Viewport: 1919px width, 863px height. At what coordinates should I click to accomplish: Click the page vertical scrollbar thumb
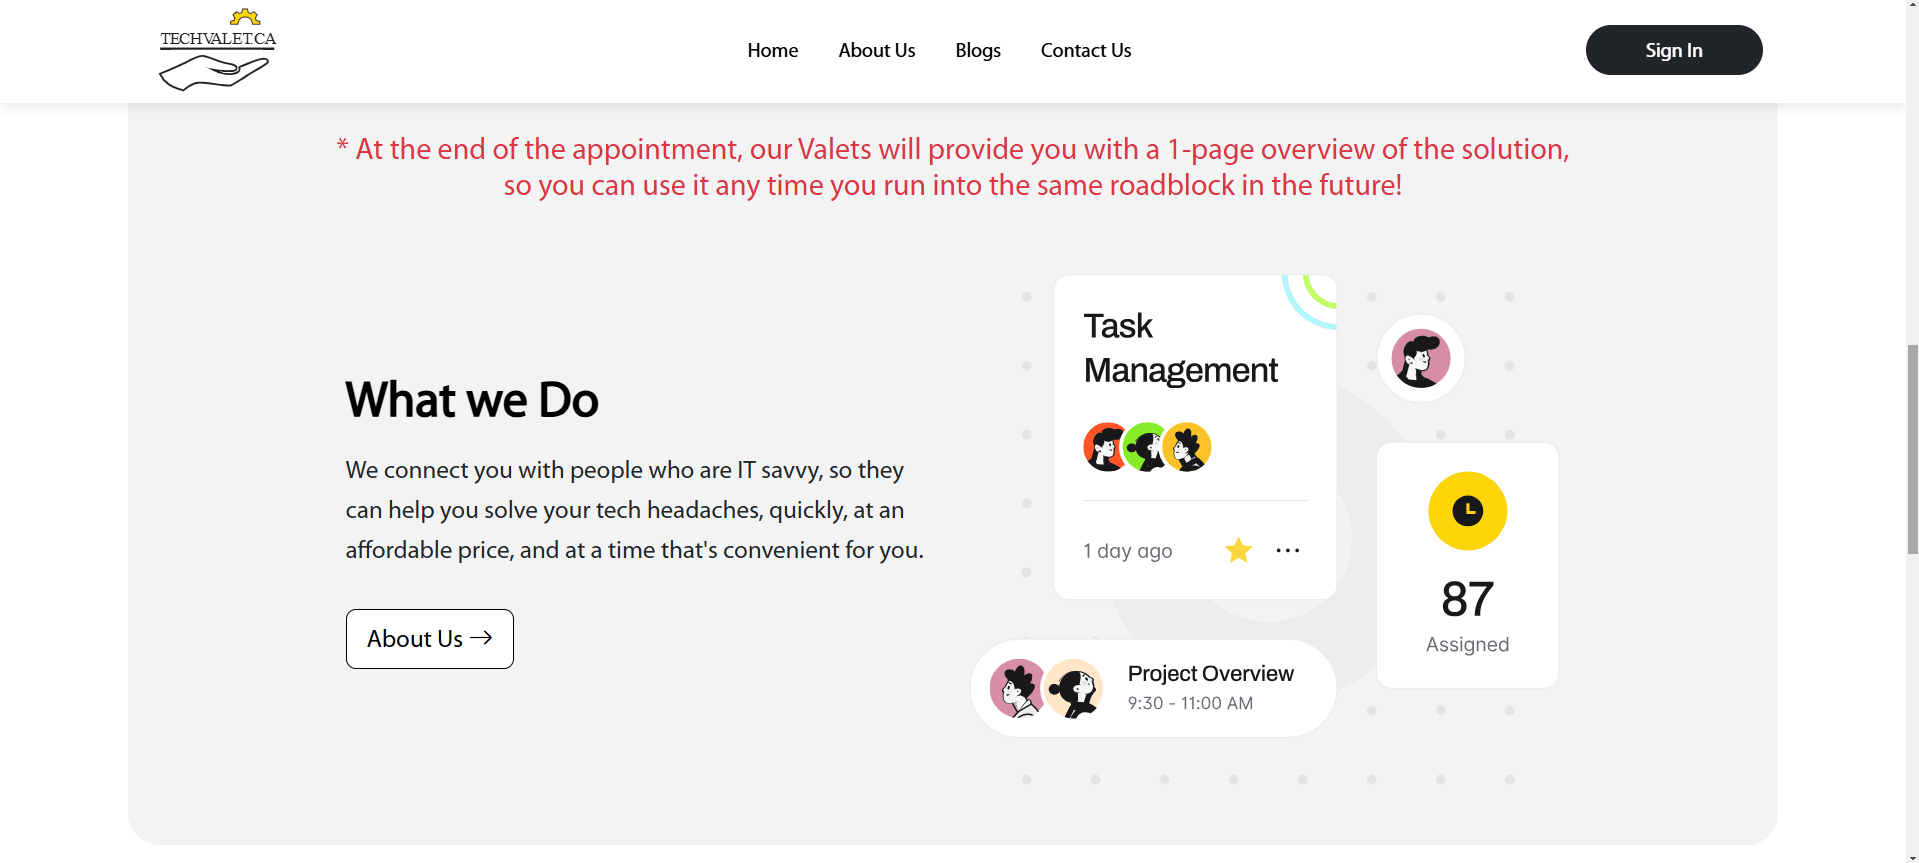click(x=1912, y=449)
